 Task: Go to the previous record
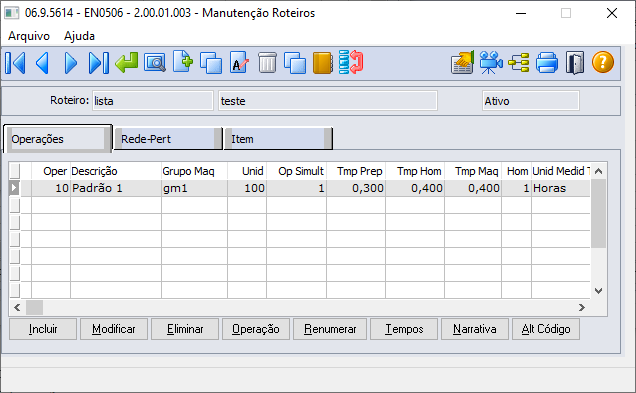click(43, 63)
